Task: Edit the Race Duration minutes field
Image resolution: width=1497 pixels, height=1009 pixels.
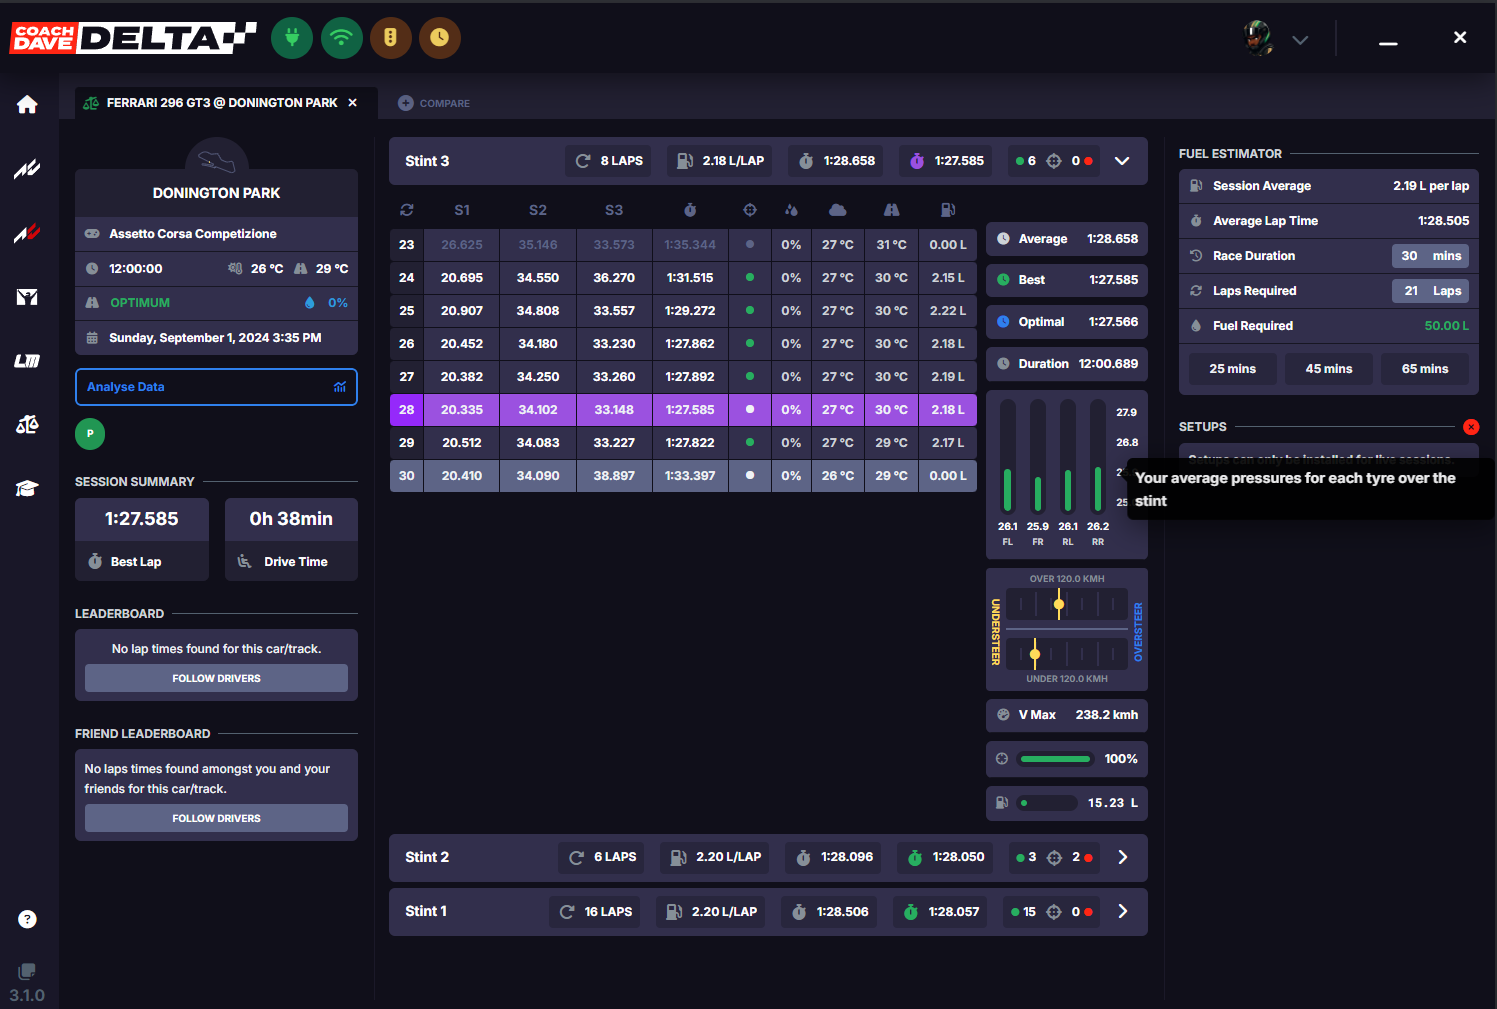Action: pyautogui.click(x=1430, y=256)
